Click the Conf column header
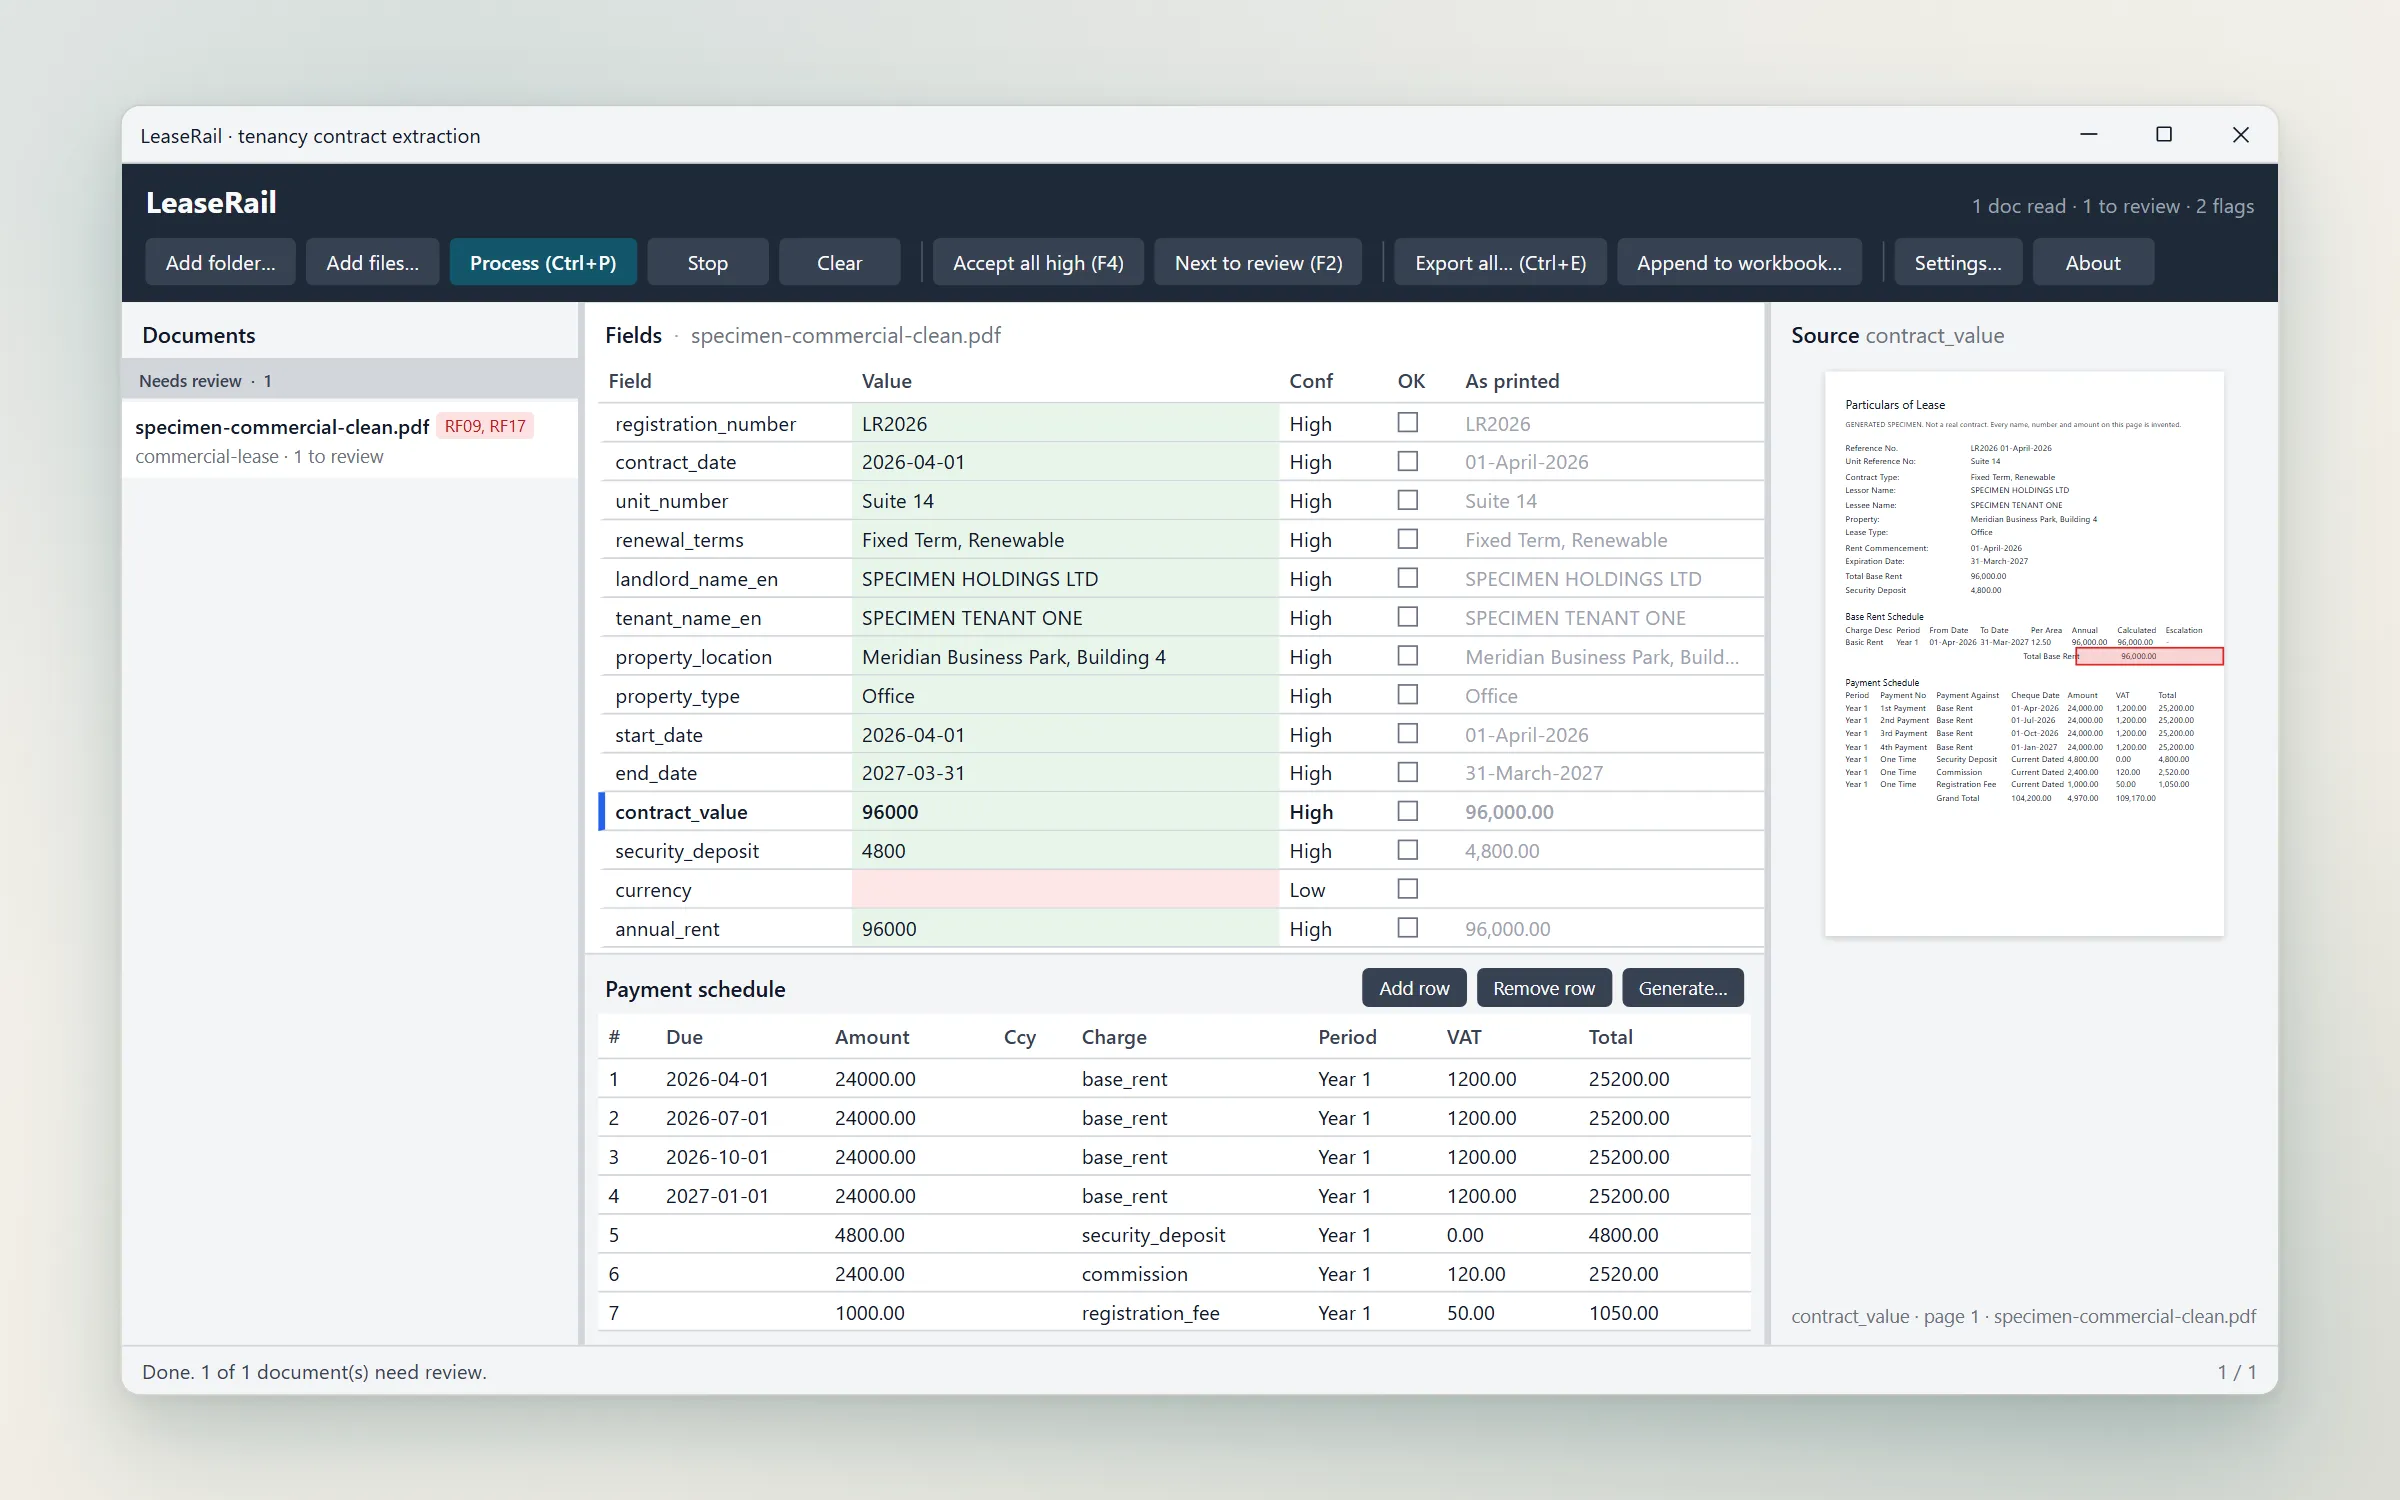 coord(1310,381)
